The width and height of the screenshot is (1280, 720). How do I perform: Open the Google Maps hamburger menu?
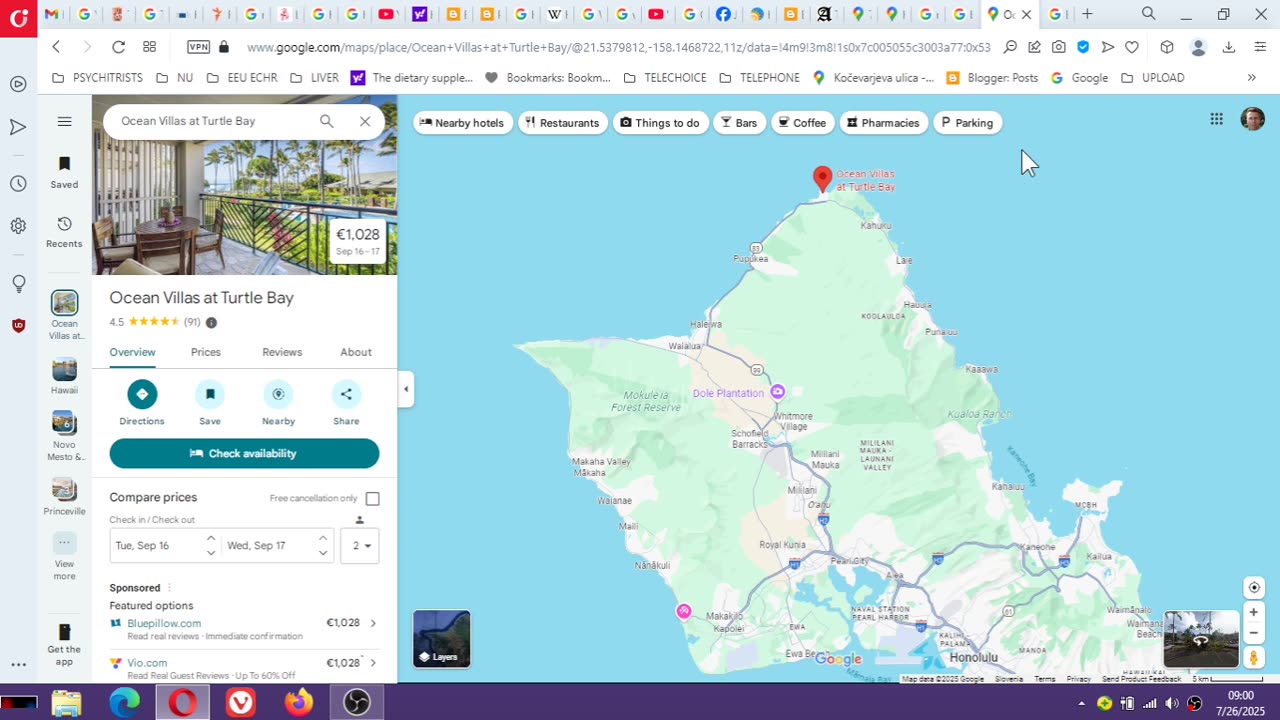click(65, 122)
